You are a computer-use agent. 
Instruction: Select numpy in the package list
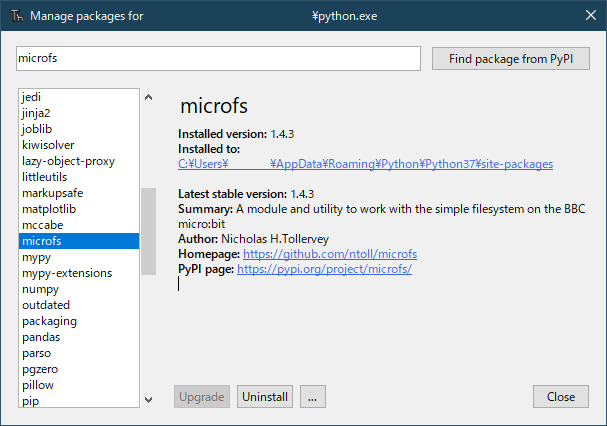tap(79, 289)
